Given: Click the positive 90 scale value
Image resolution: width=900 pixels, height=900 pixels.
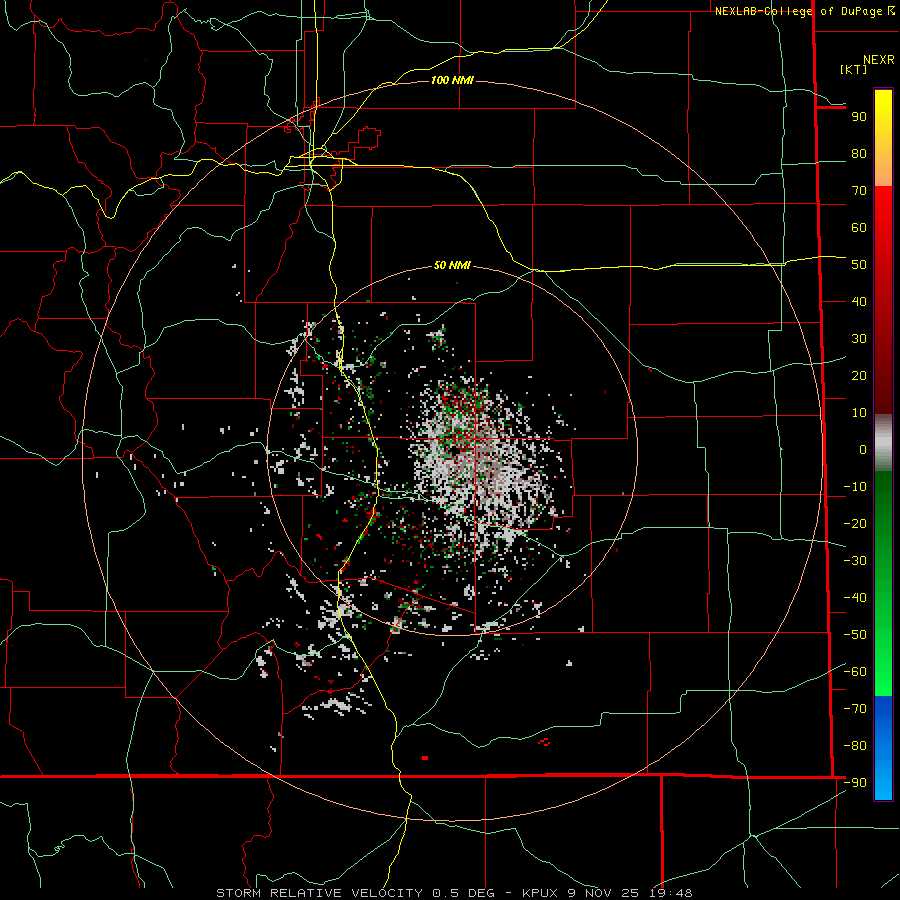Looking at the screenshot, I should click(859, 117).
